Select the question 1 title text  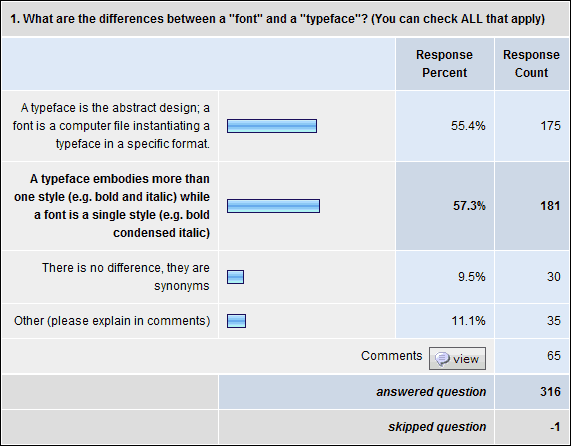(277, 19)
